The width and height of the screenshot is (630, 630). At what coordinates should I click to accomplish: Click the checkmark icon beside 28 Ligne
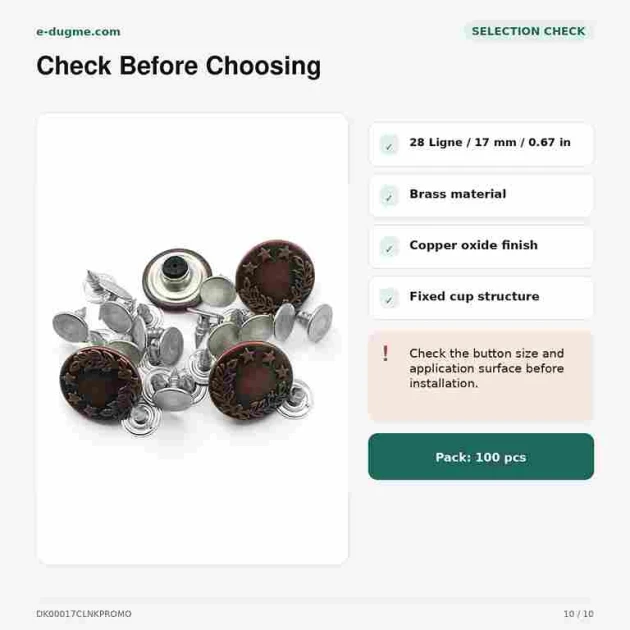tap(389, 145)
